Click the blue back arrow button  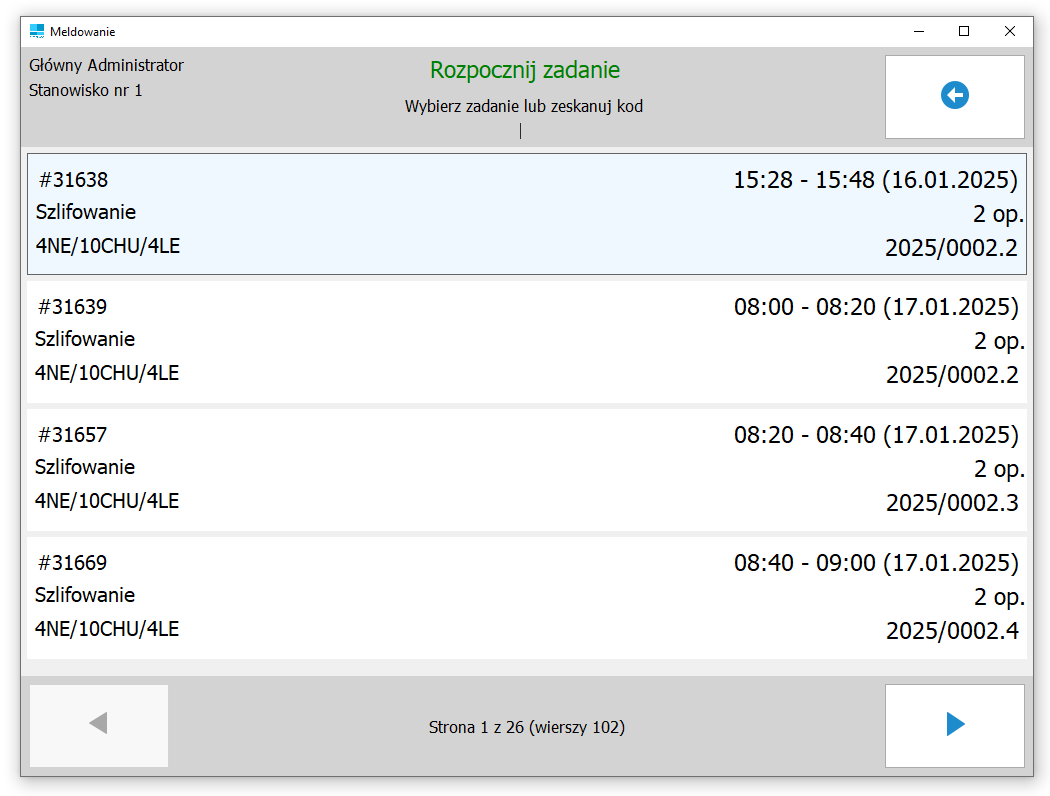(x=954, y=96)
